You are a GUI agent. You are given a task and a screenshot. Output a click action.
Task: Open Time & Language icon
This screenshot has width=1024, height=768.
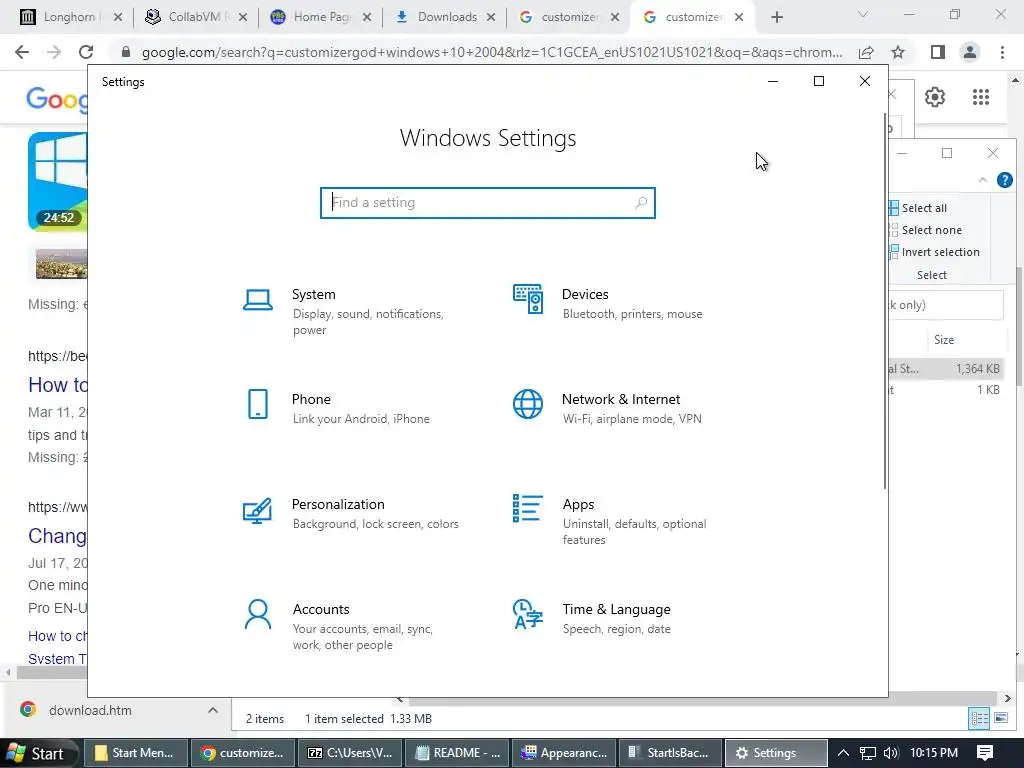coord(528,614)
